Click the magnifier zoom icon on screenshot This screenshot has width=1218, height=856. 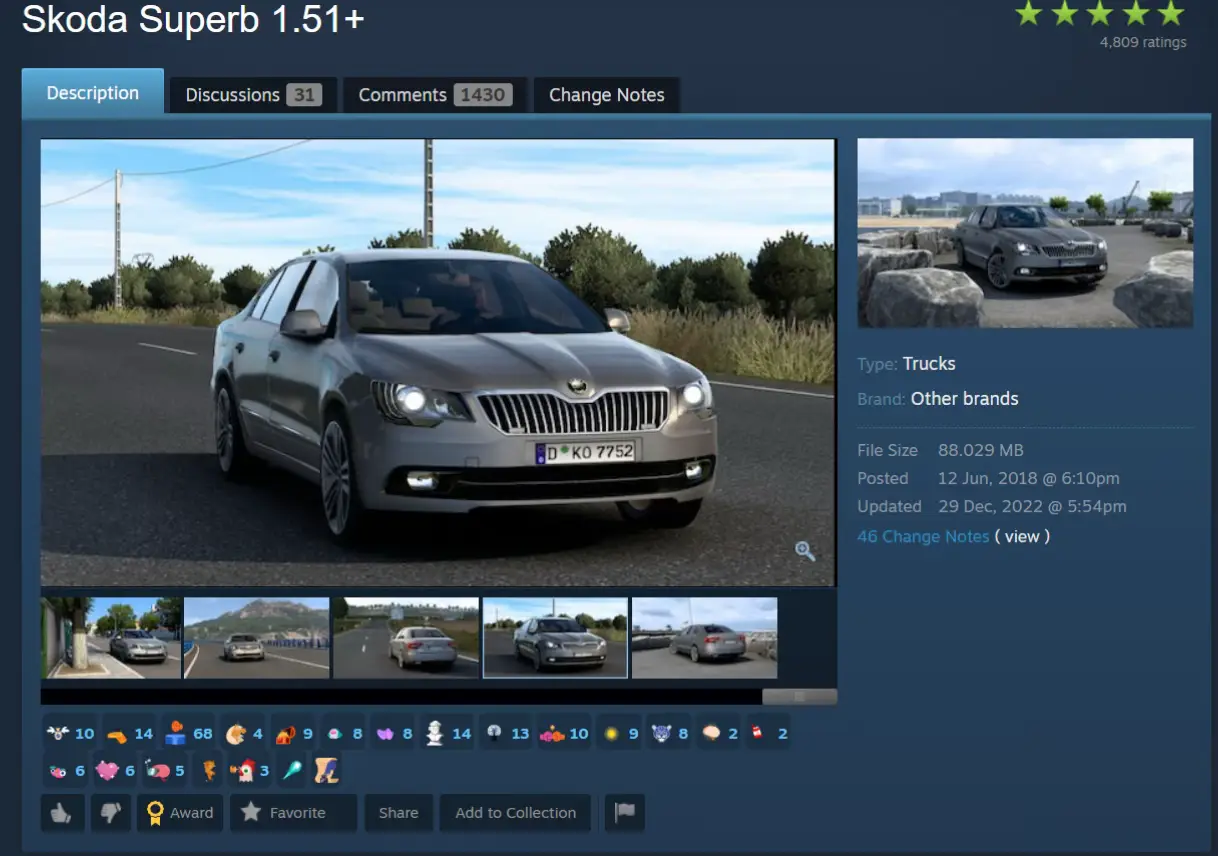click(805, 551)
